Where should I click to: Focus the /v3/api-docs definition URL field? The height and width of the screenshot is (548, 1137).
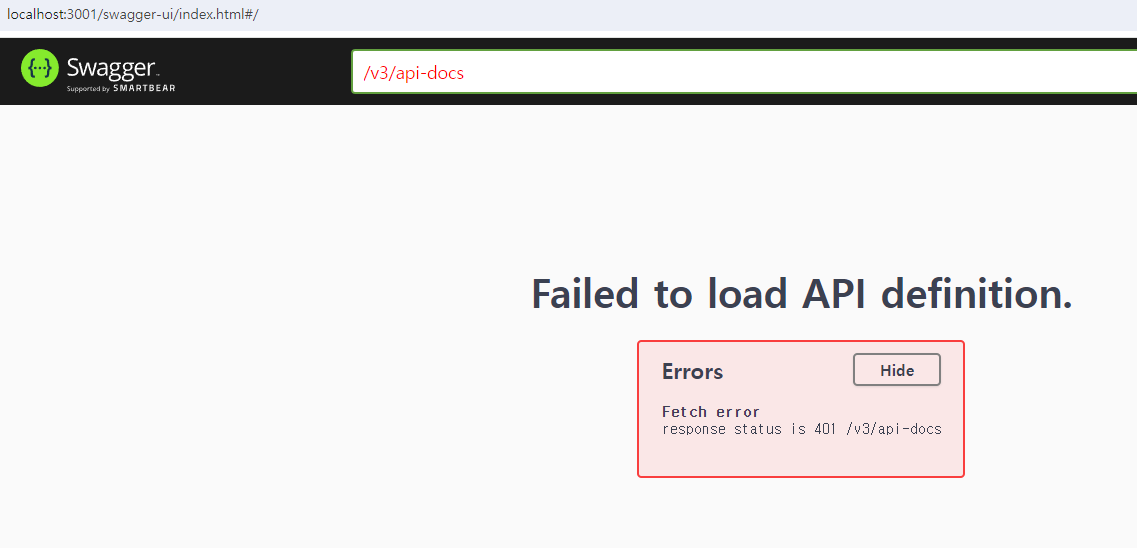(744, 72)
